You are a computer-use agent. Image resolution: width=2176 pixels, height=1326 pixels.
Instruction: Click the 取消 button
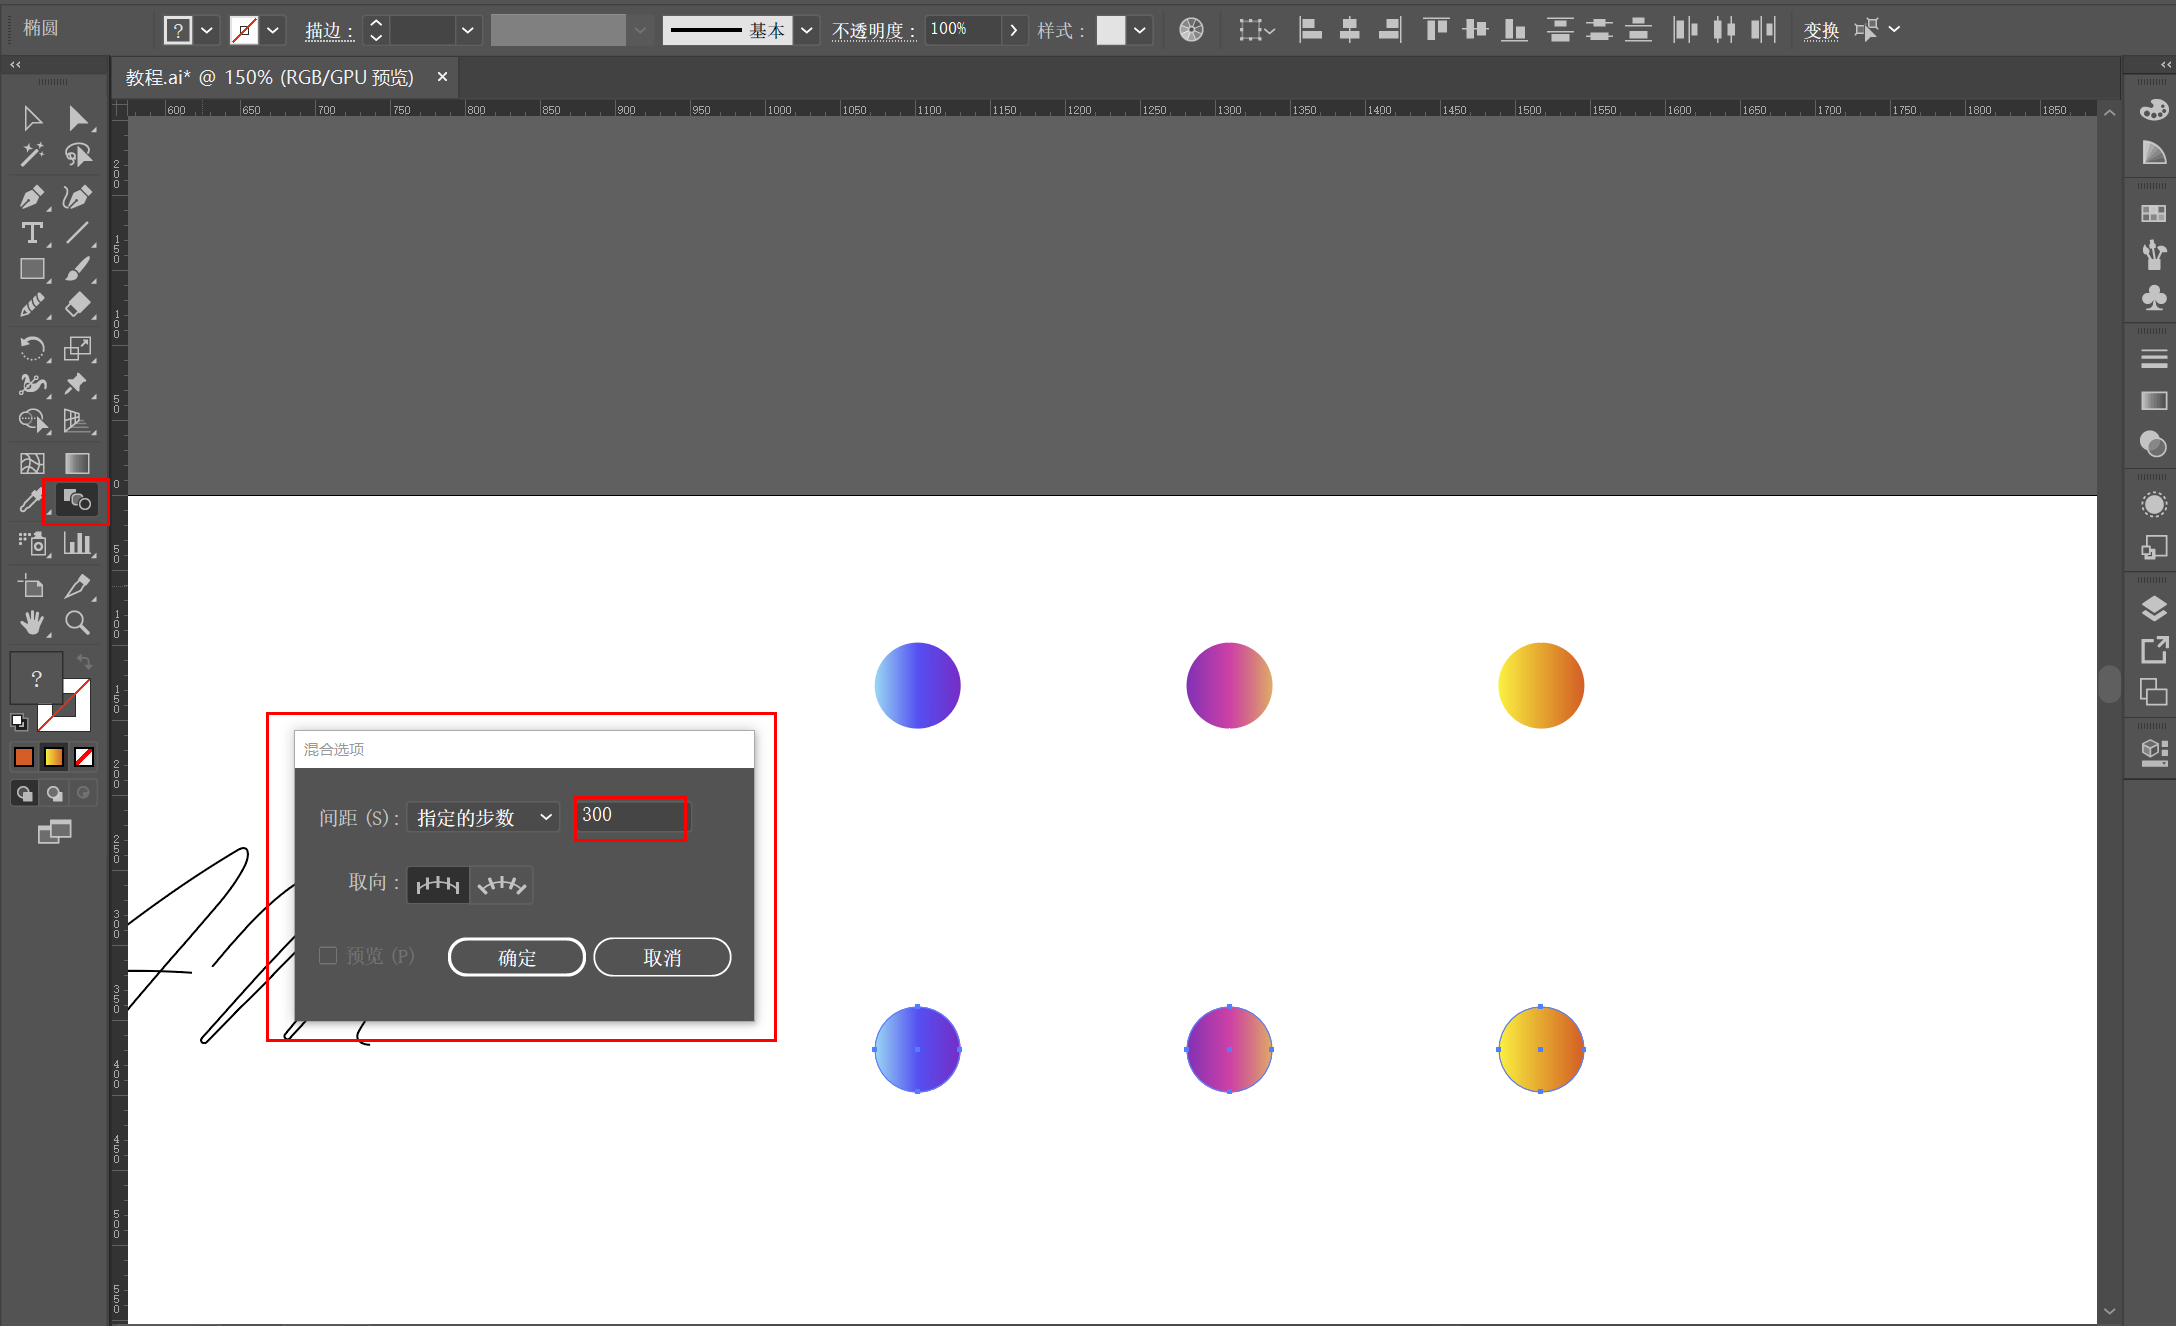662,957
